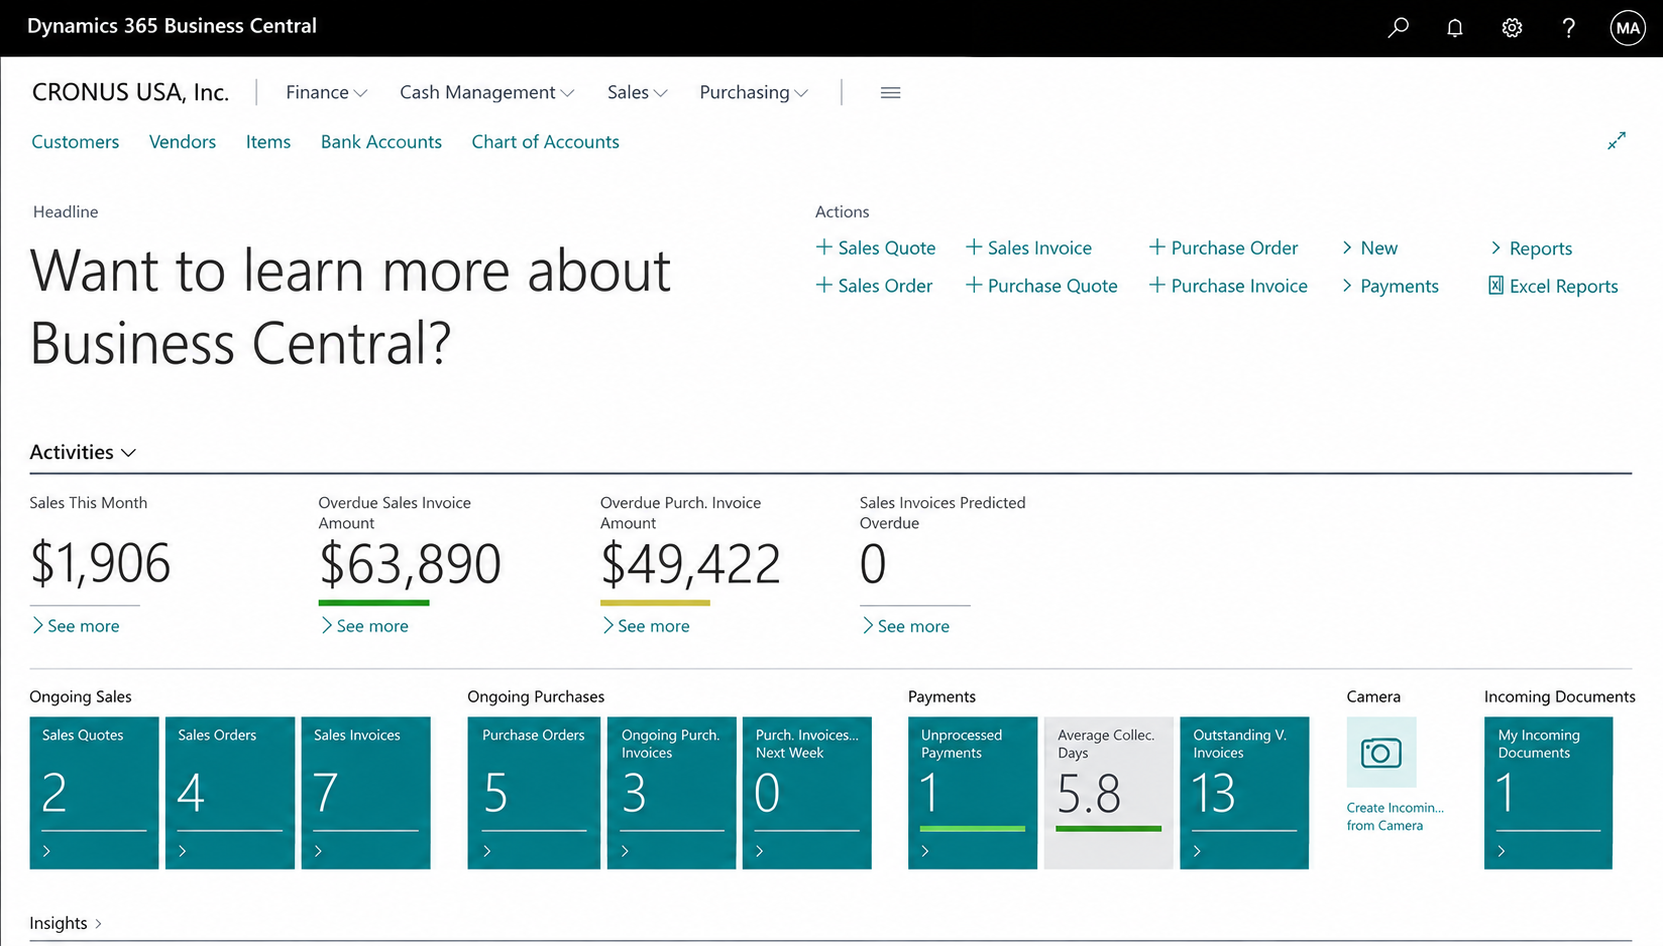Click the CRONUS USA, Inc. company name
Screen dimensions: 1663x946
tap(130, 92)
